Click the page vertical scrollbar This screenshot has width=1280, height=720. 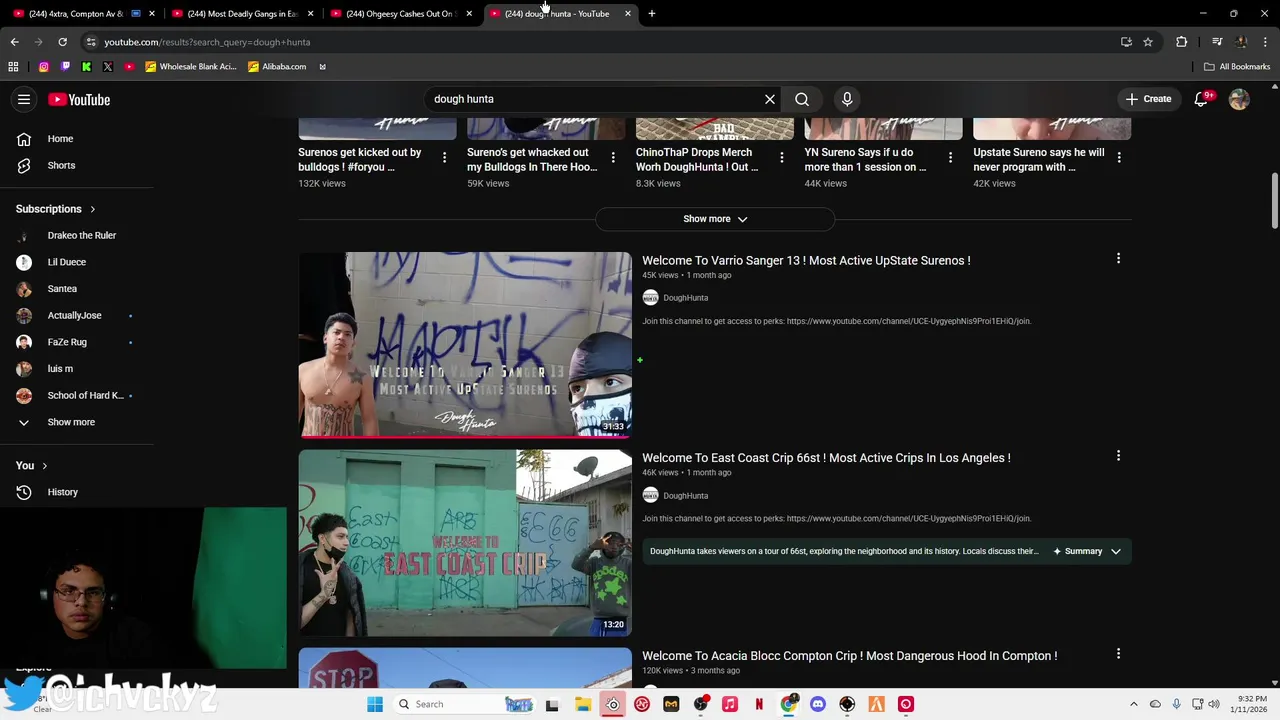[x=1274, y=200]
